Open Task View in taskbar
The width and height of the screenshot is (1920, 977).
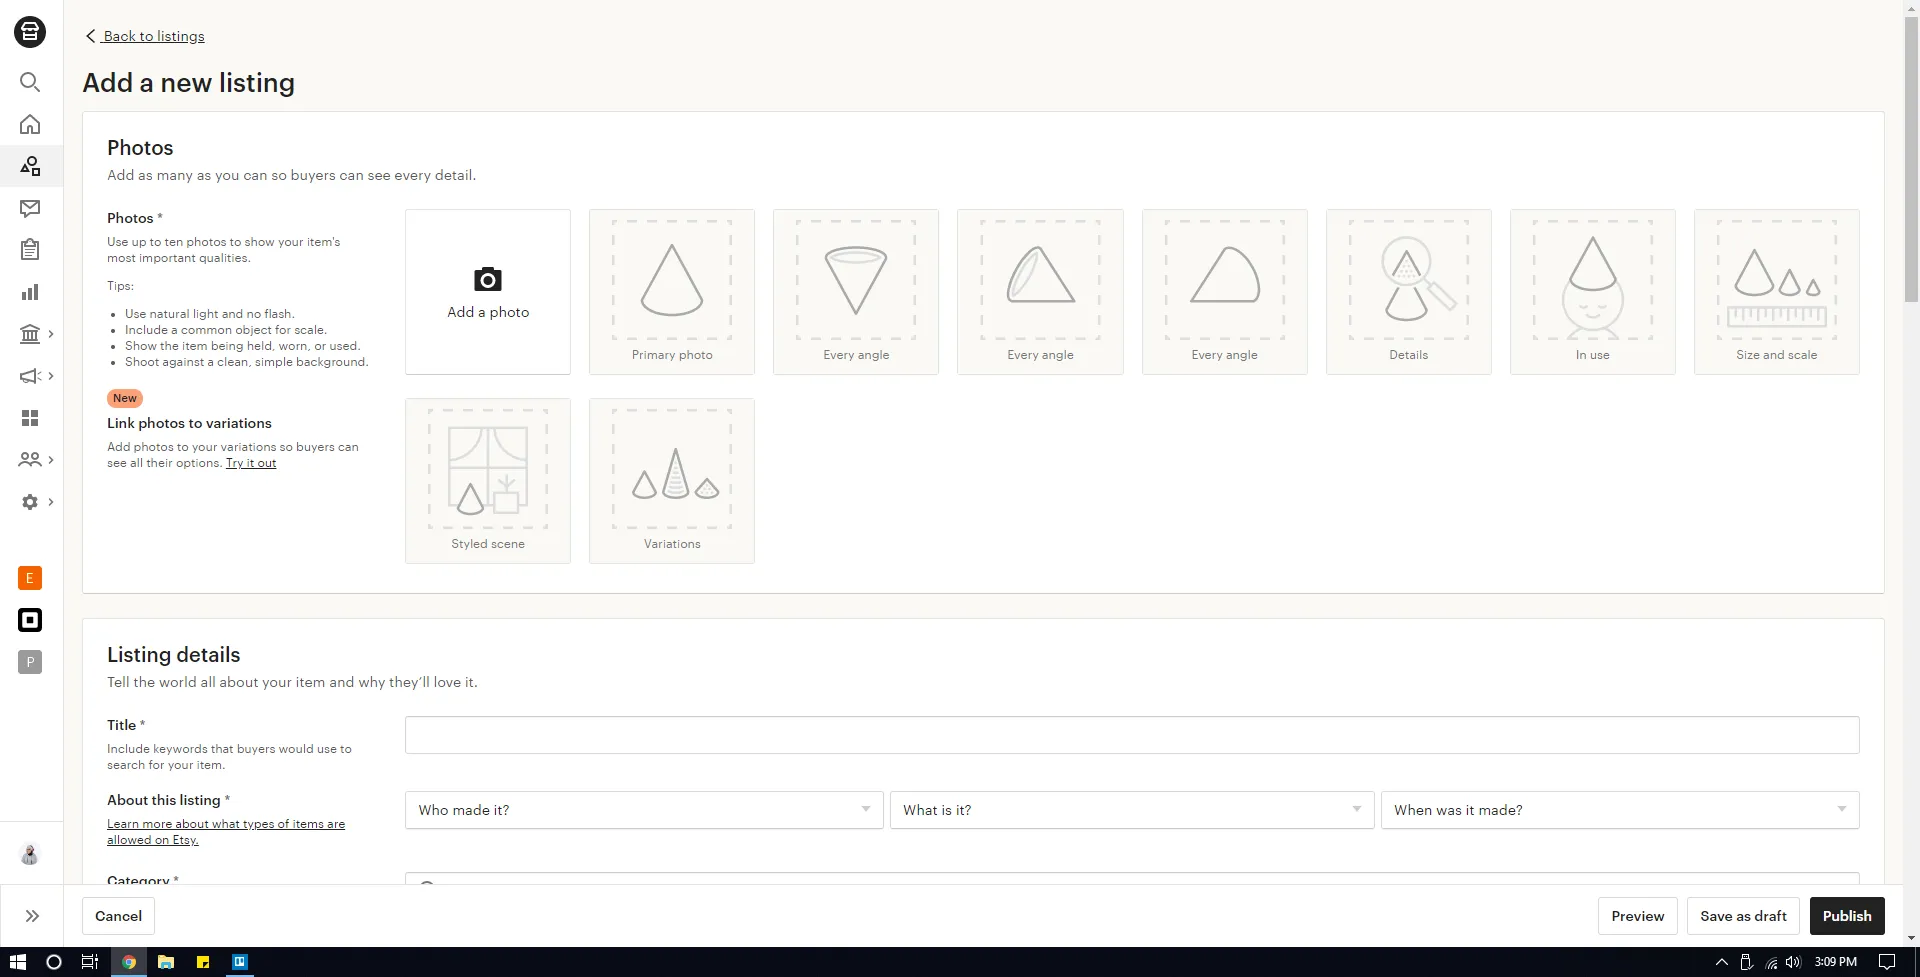point(90,962)
